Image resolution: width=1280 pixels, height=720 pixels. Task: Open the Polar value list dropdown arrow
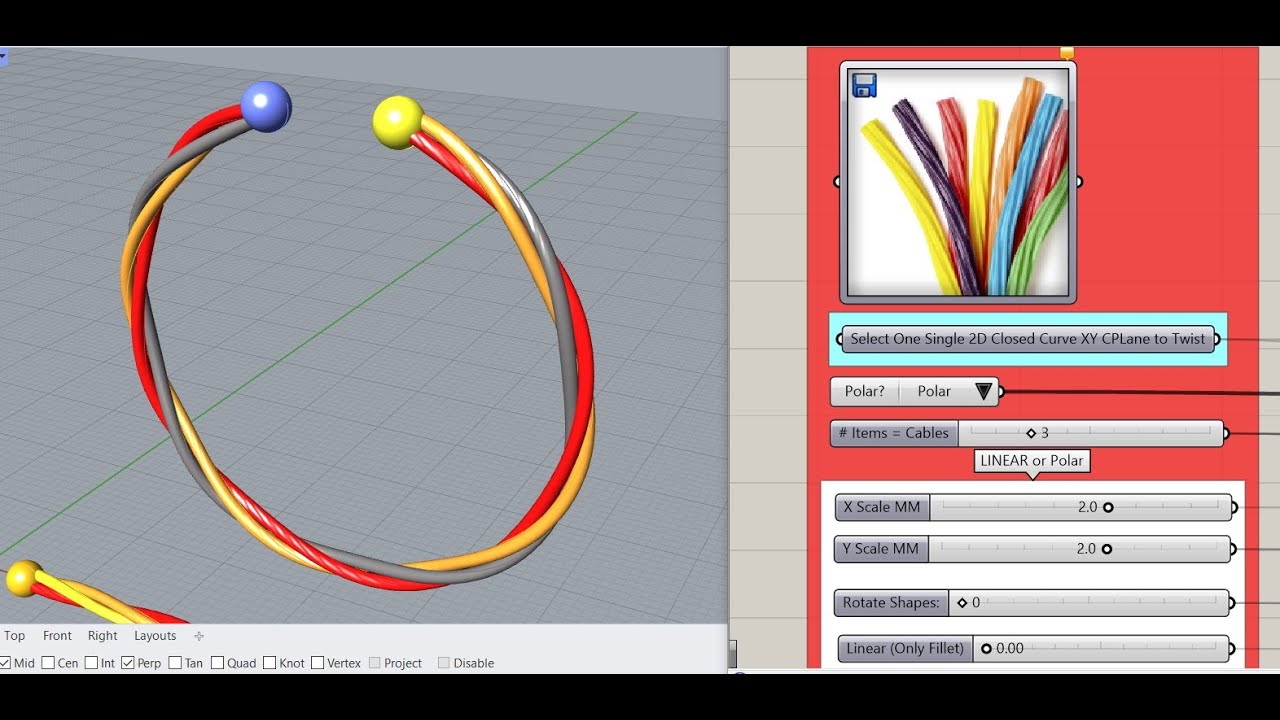984,391
